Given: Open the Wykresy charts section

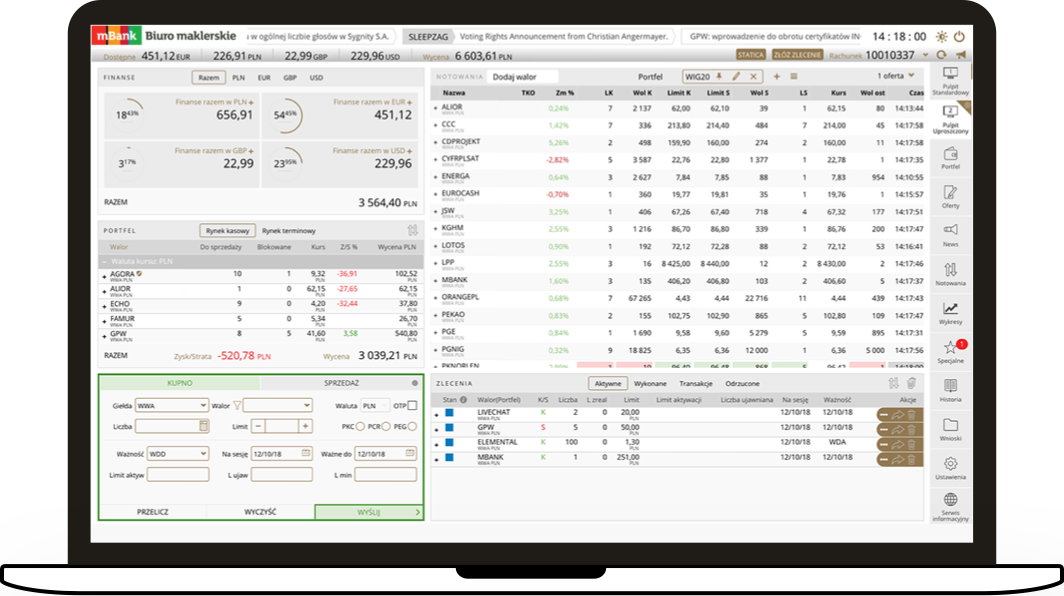Looking at the screenshot, I should [x=950, y=313].
